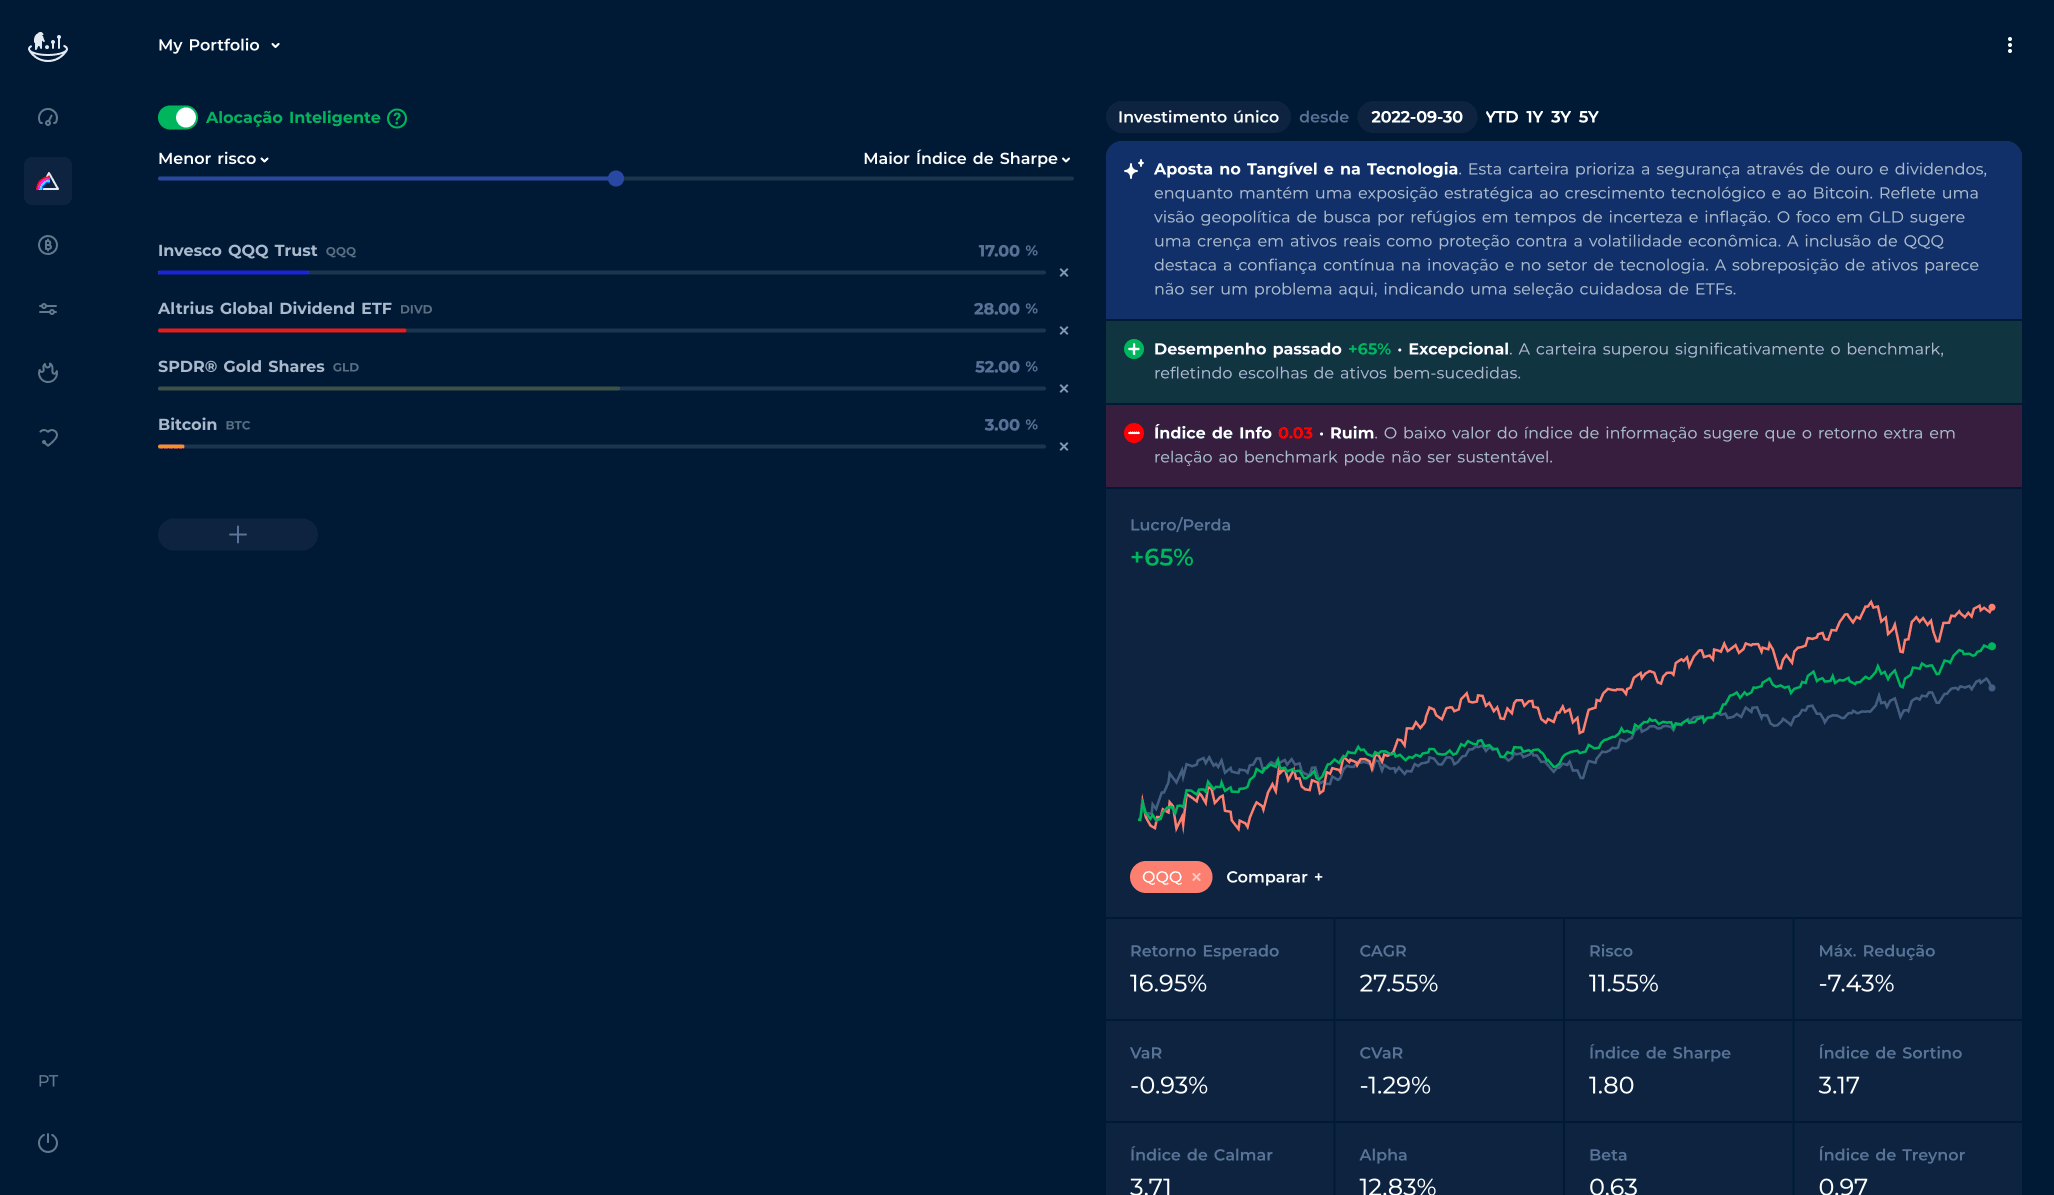Image resolution: width=2054 pixels, height=1195 pixels.
Task: Click the 52.00 % GLD weight value
Action: tap(1006, 367)
